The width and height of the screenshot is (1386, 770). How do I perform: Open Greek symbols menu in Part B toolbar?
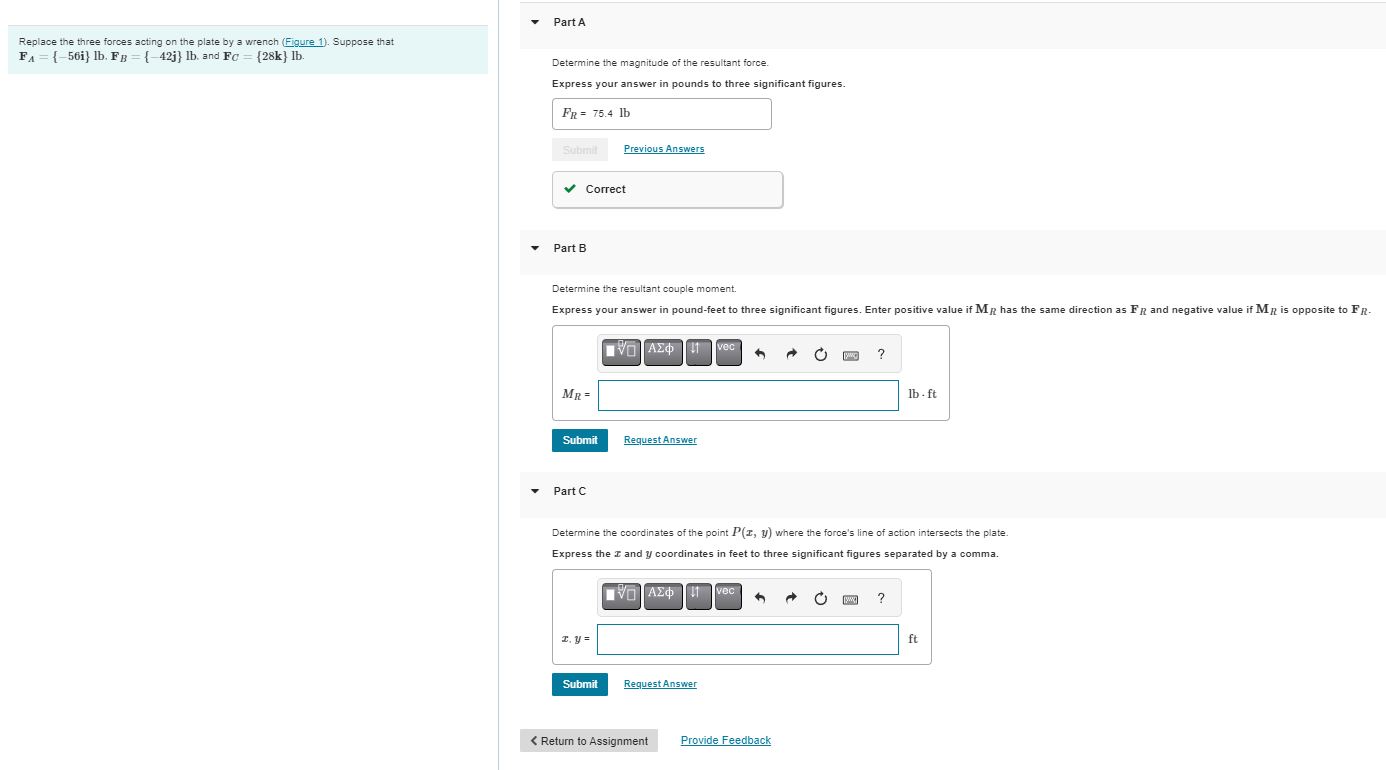(662, 352)
